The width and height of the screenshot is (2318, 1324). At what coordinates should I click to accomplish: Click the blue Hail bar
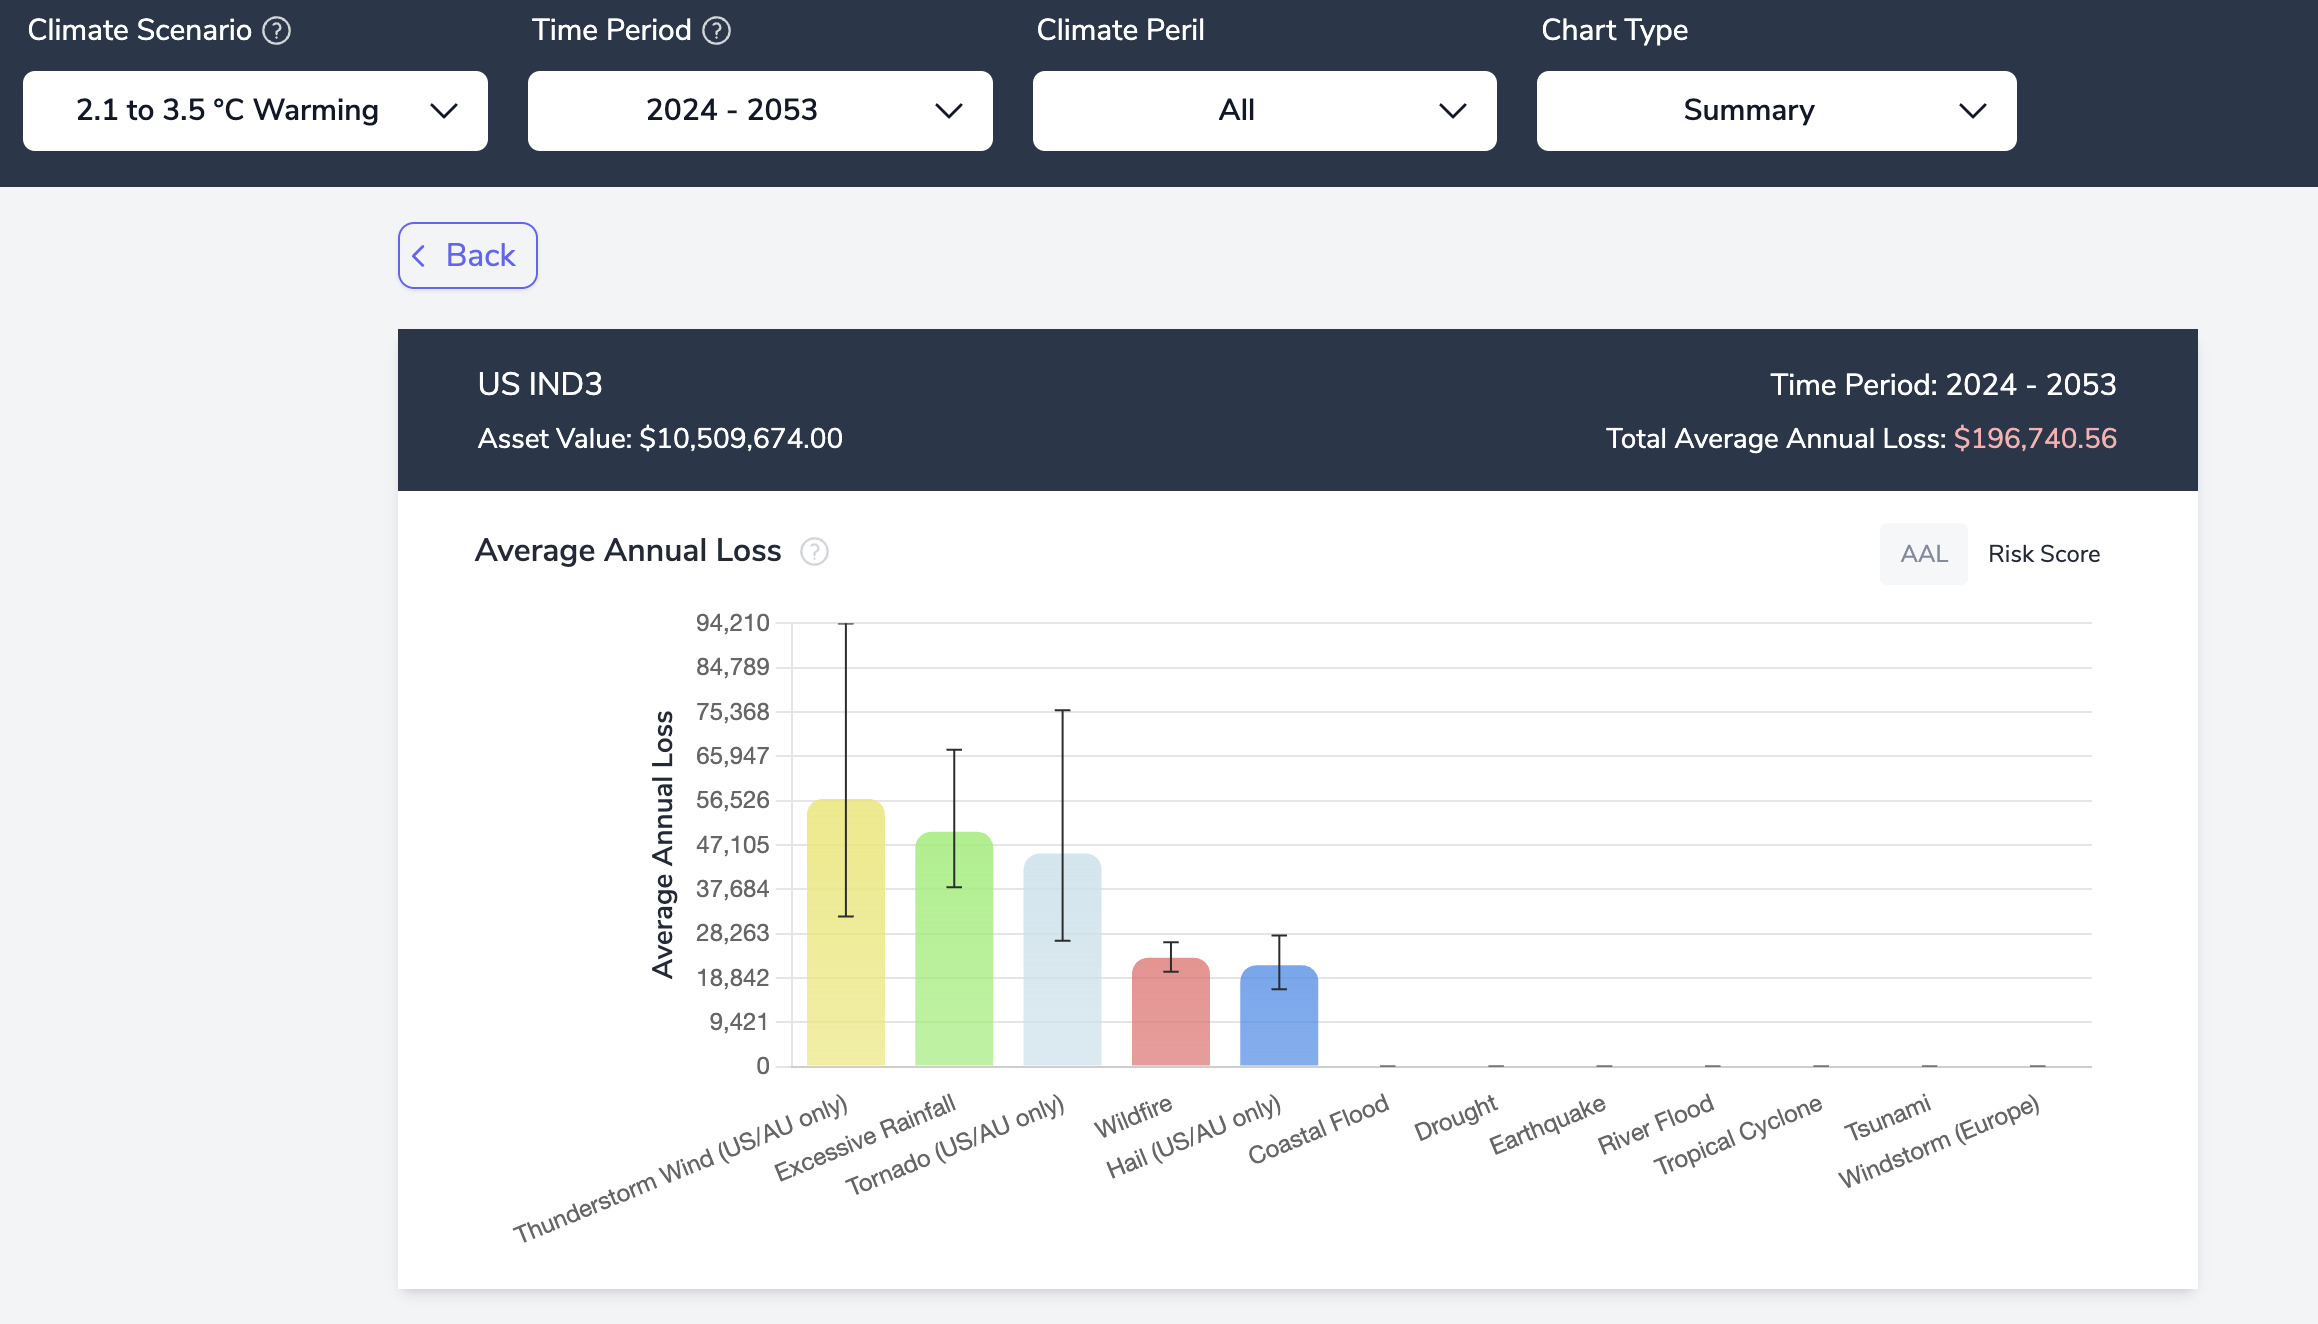[1279, 1016]
